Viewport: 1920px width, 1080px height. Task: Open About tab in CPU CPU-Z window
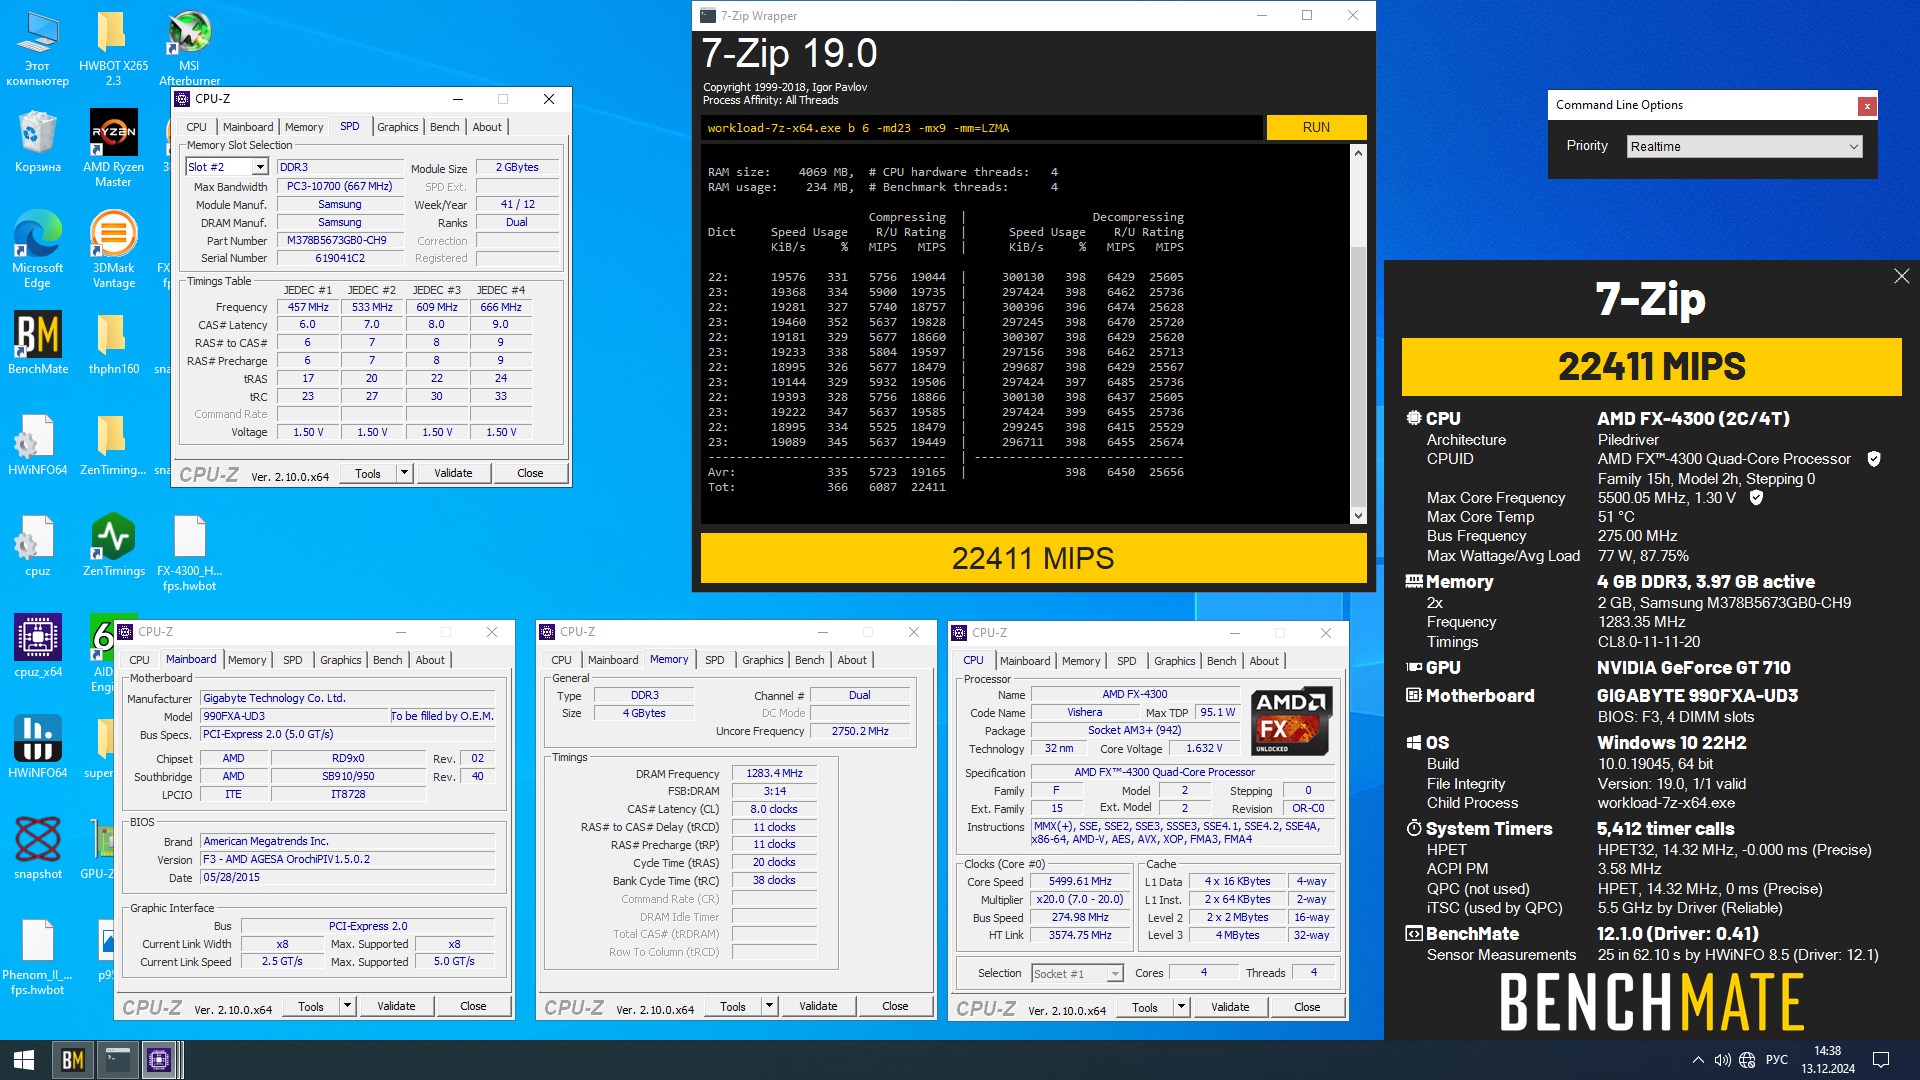(x=1264, y=661)
